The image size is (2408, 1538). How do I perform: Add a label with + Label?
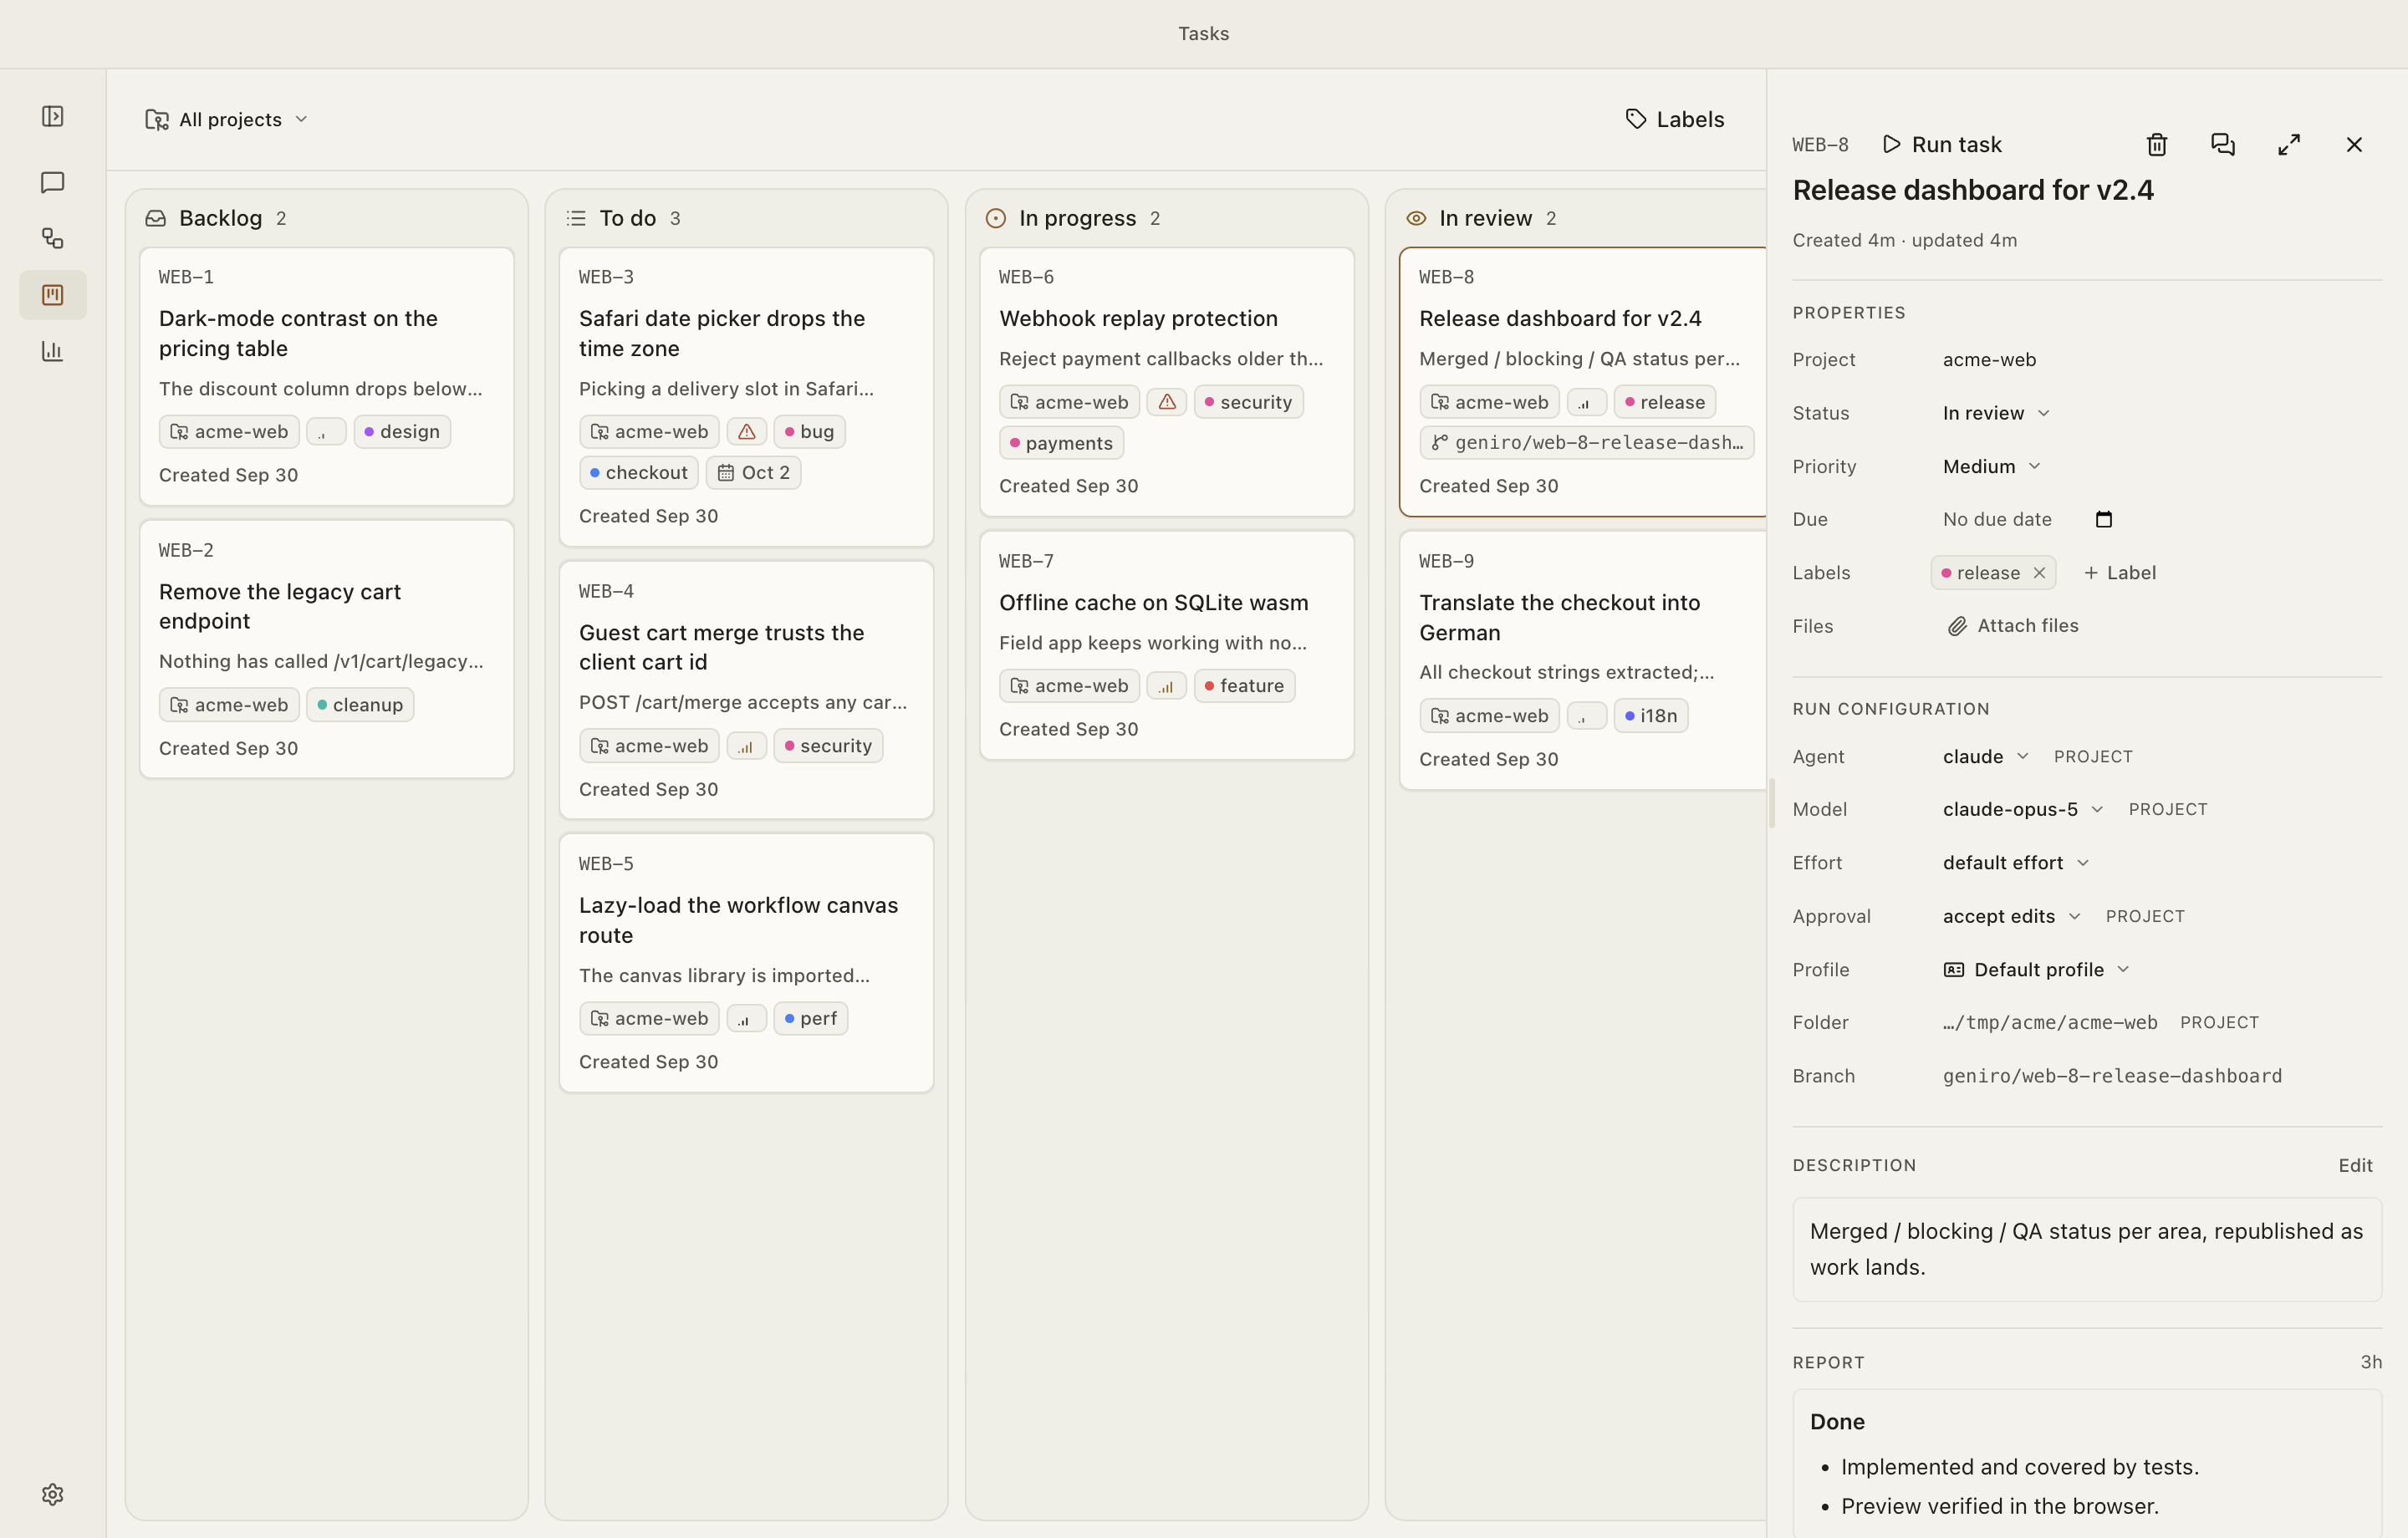[2120, 573]
